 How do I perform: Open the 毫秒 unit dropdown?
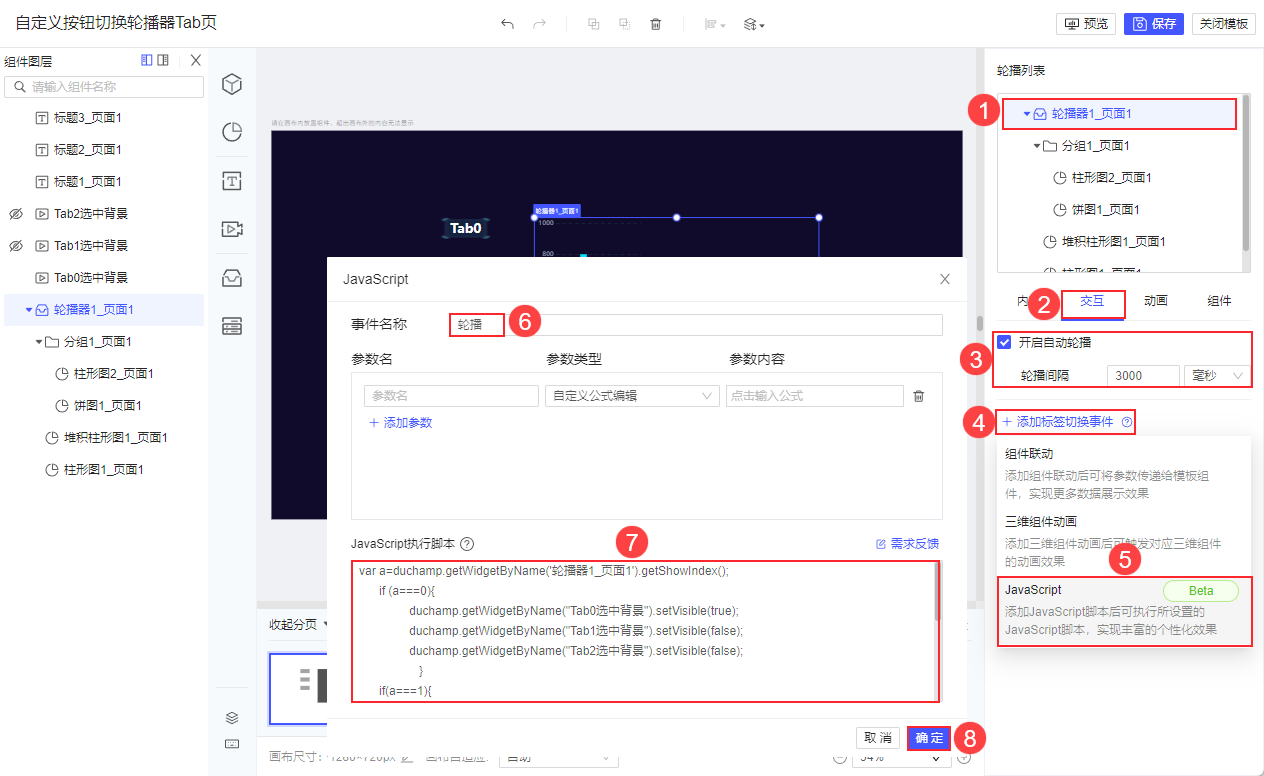(x=1216, y=375)
